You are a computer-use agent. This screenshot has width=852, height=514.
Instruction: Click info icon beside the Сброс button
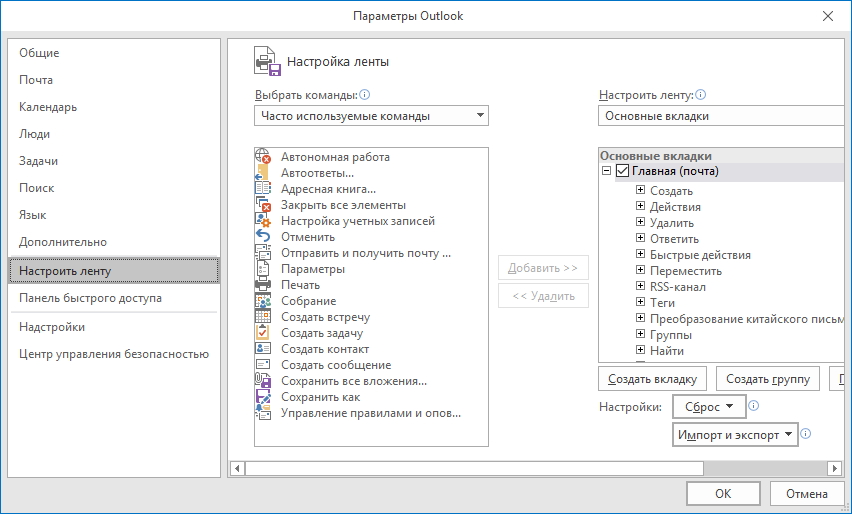coord(754,405)
